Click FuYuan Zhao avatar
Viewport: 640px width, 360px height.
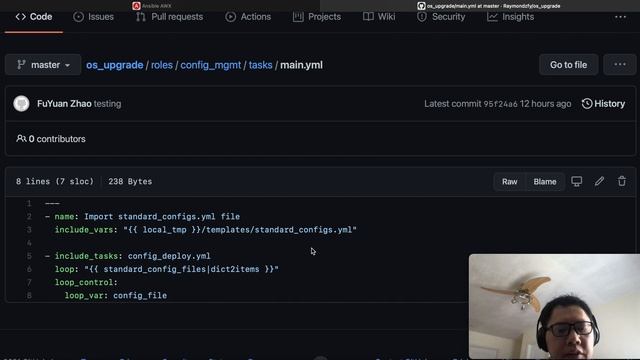tap(21, 104)
